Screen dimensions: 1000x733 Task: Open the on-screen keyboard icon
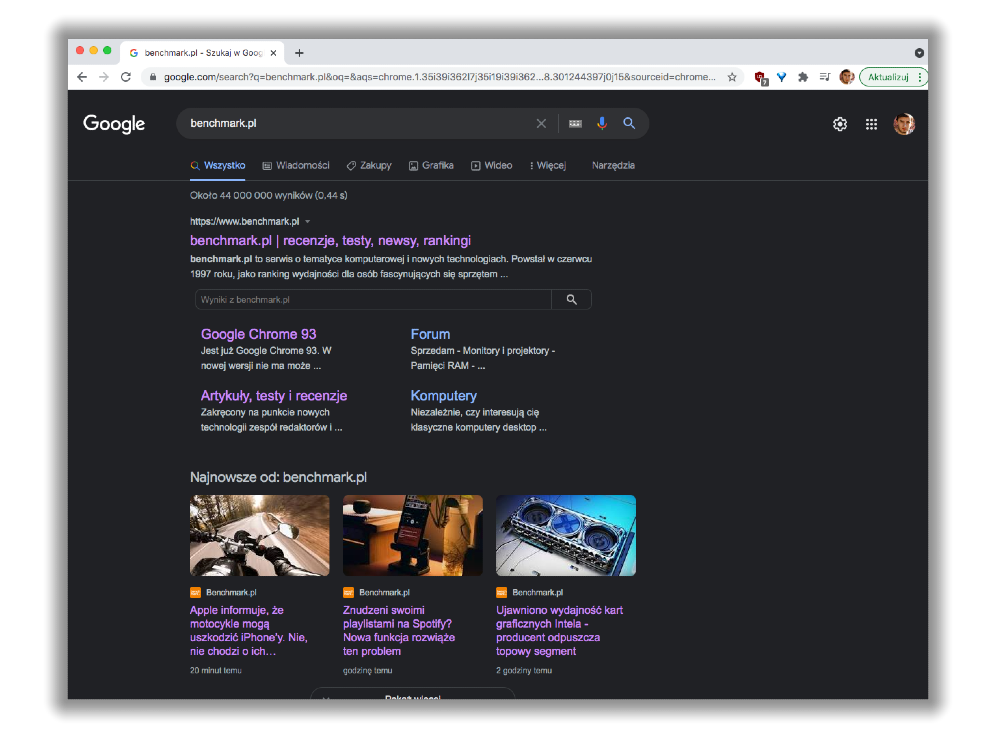pos(575,124)
